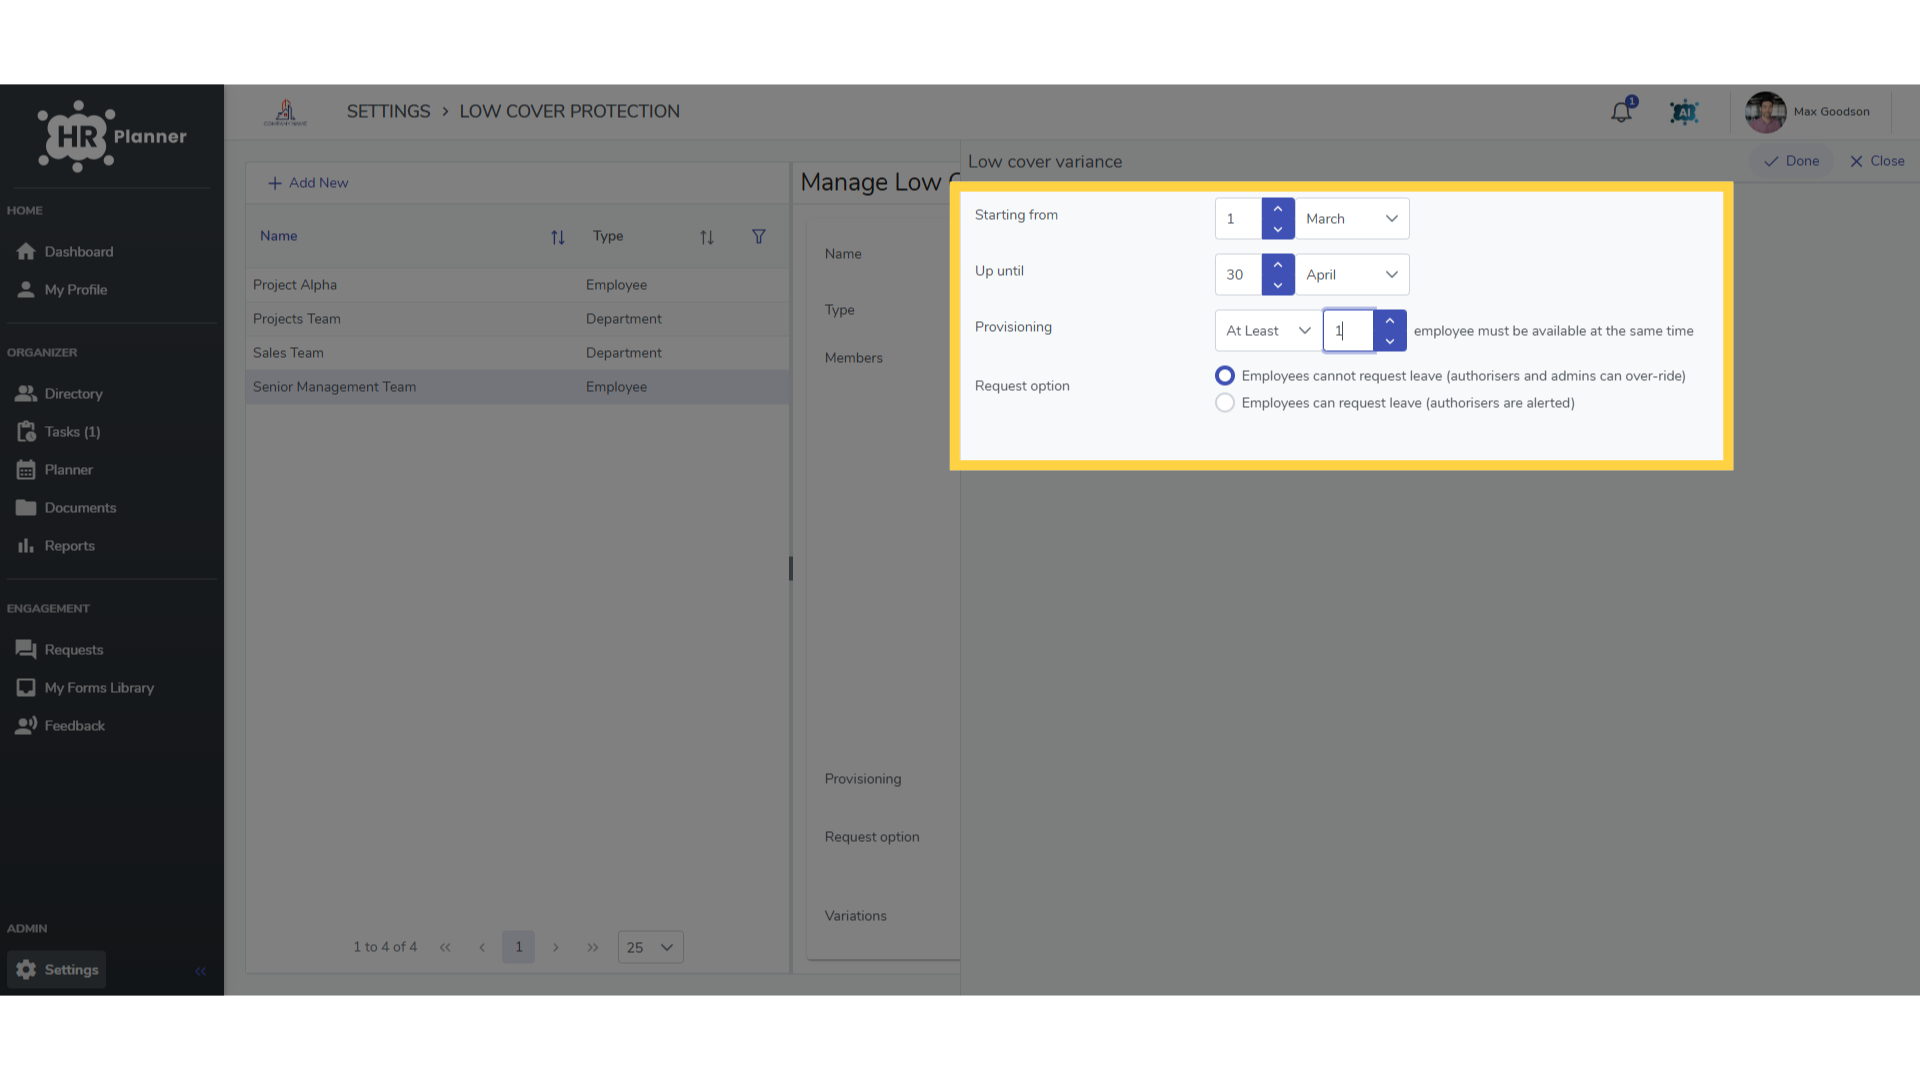Open the April month dropdown
This screenshot has height=1080, width=1920.
[x=1352, y=275]
